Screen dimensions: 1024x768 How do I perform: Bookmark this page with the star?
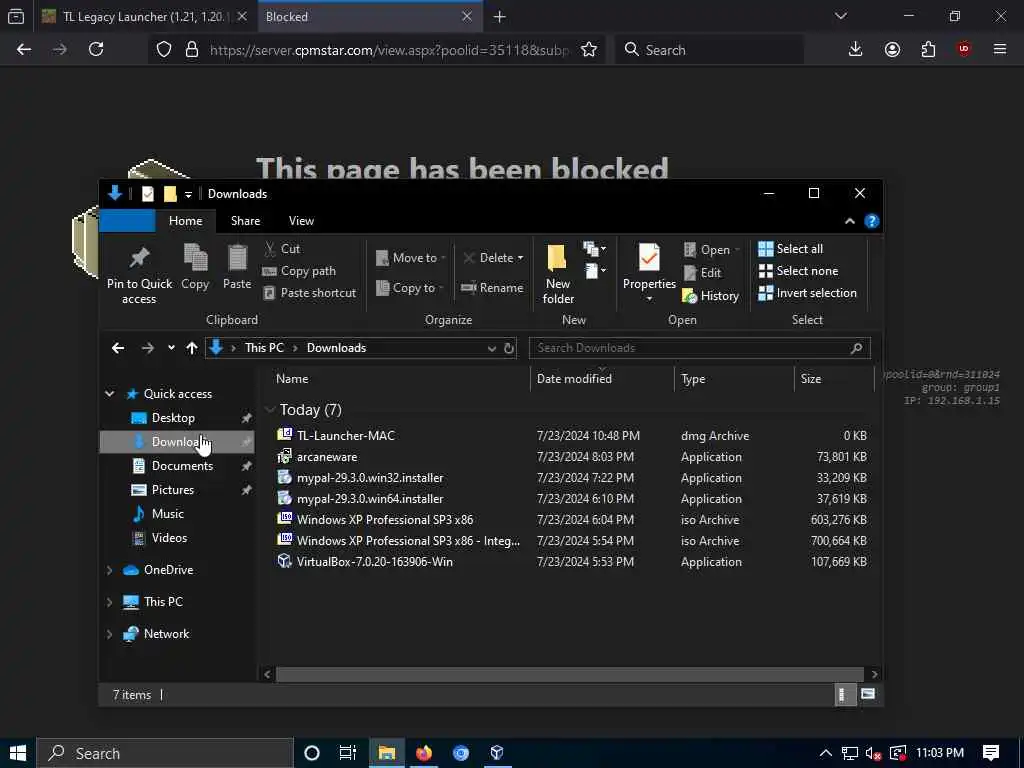pyautogui.click(x=588, y=50)
